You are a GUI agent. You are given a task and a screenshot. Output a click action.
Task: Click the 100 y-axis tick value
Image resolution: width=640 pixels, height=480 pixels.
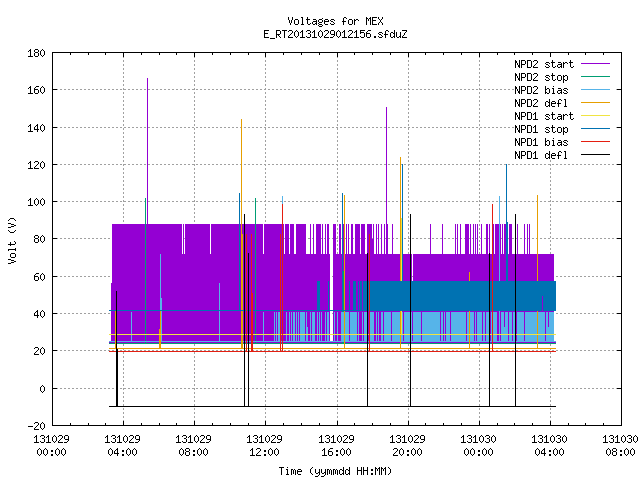click(36, 202)
